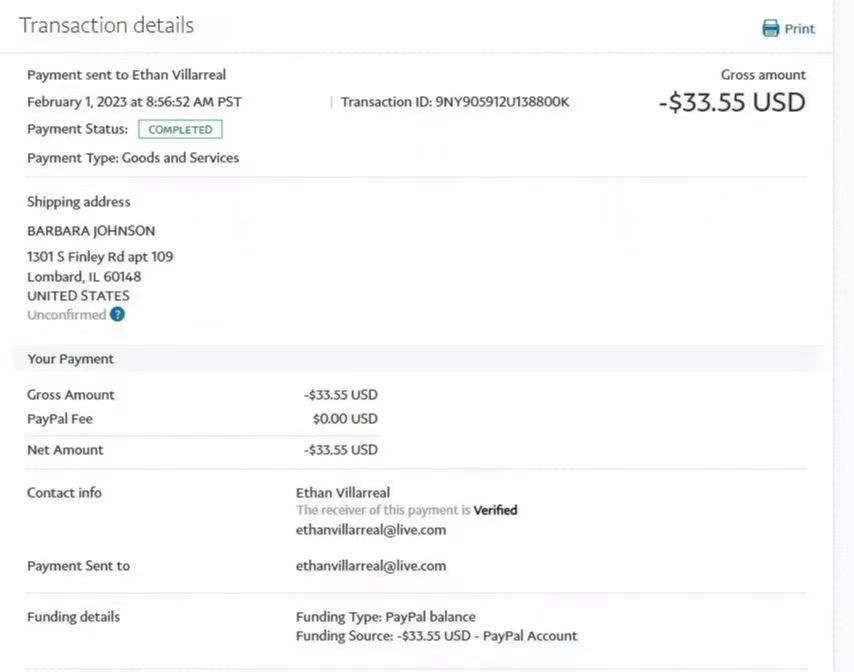Open the Unconfirmed address help icon

pos(118,314)
